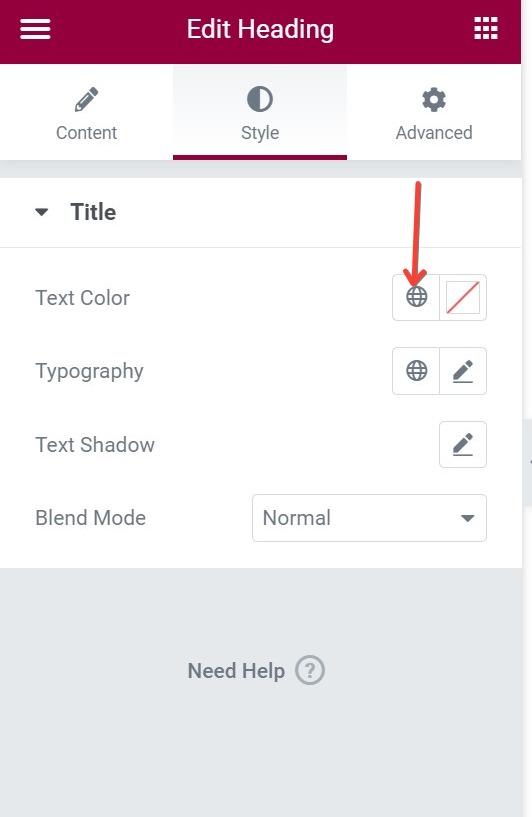This screenshot has width=532, height=817.
Task: Click the Blend Mode label
Action: (x=91, y=518)
